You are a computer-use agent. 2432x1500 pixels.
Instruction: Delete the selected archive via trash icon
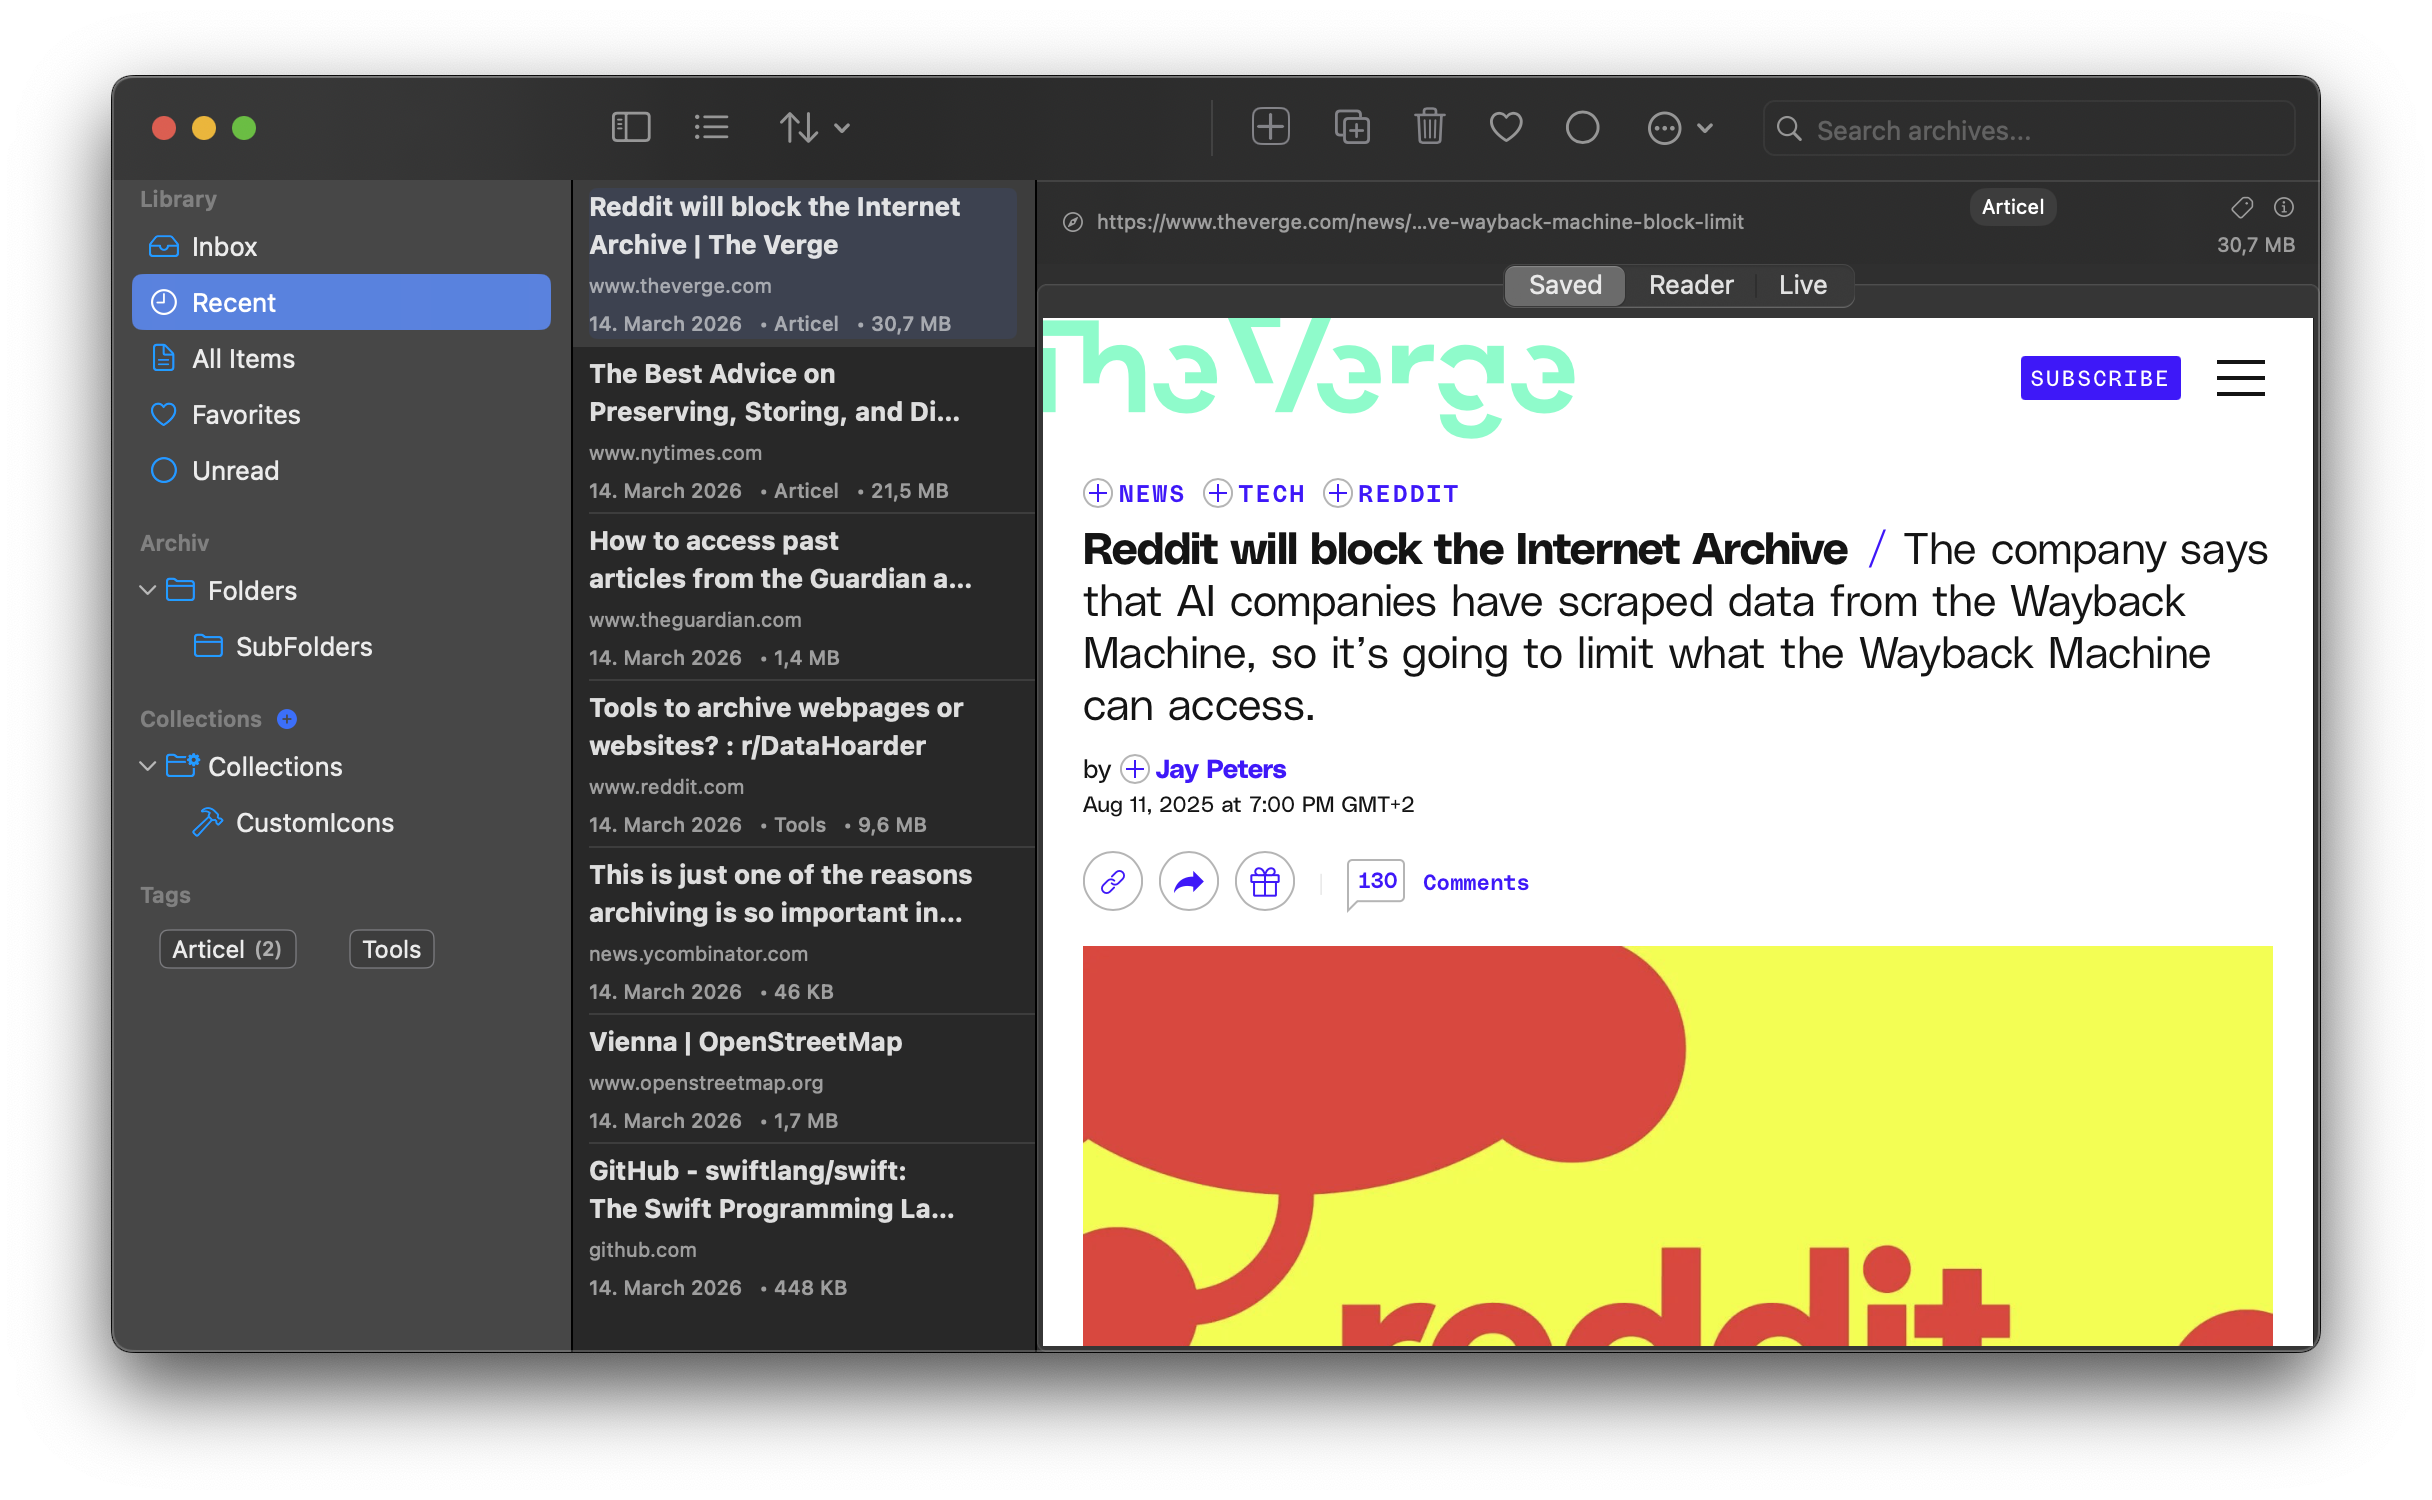1429,127
